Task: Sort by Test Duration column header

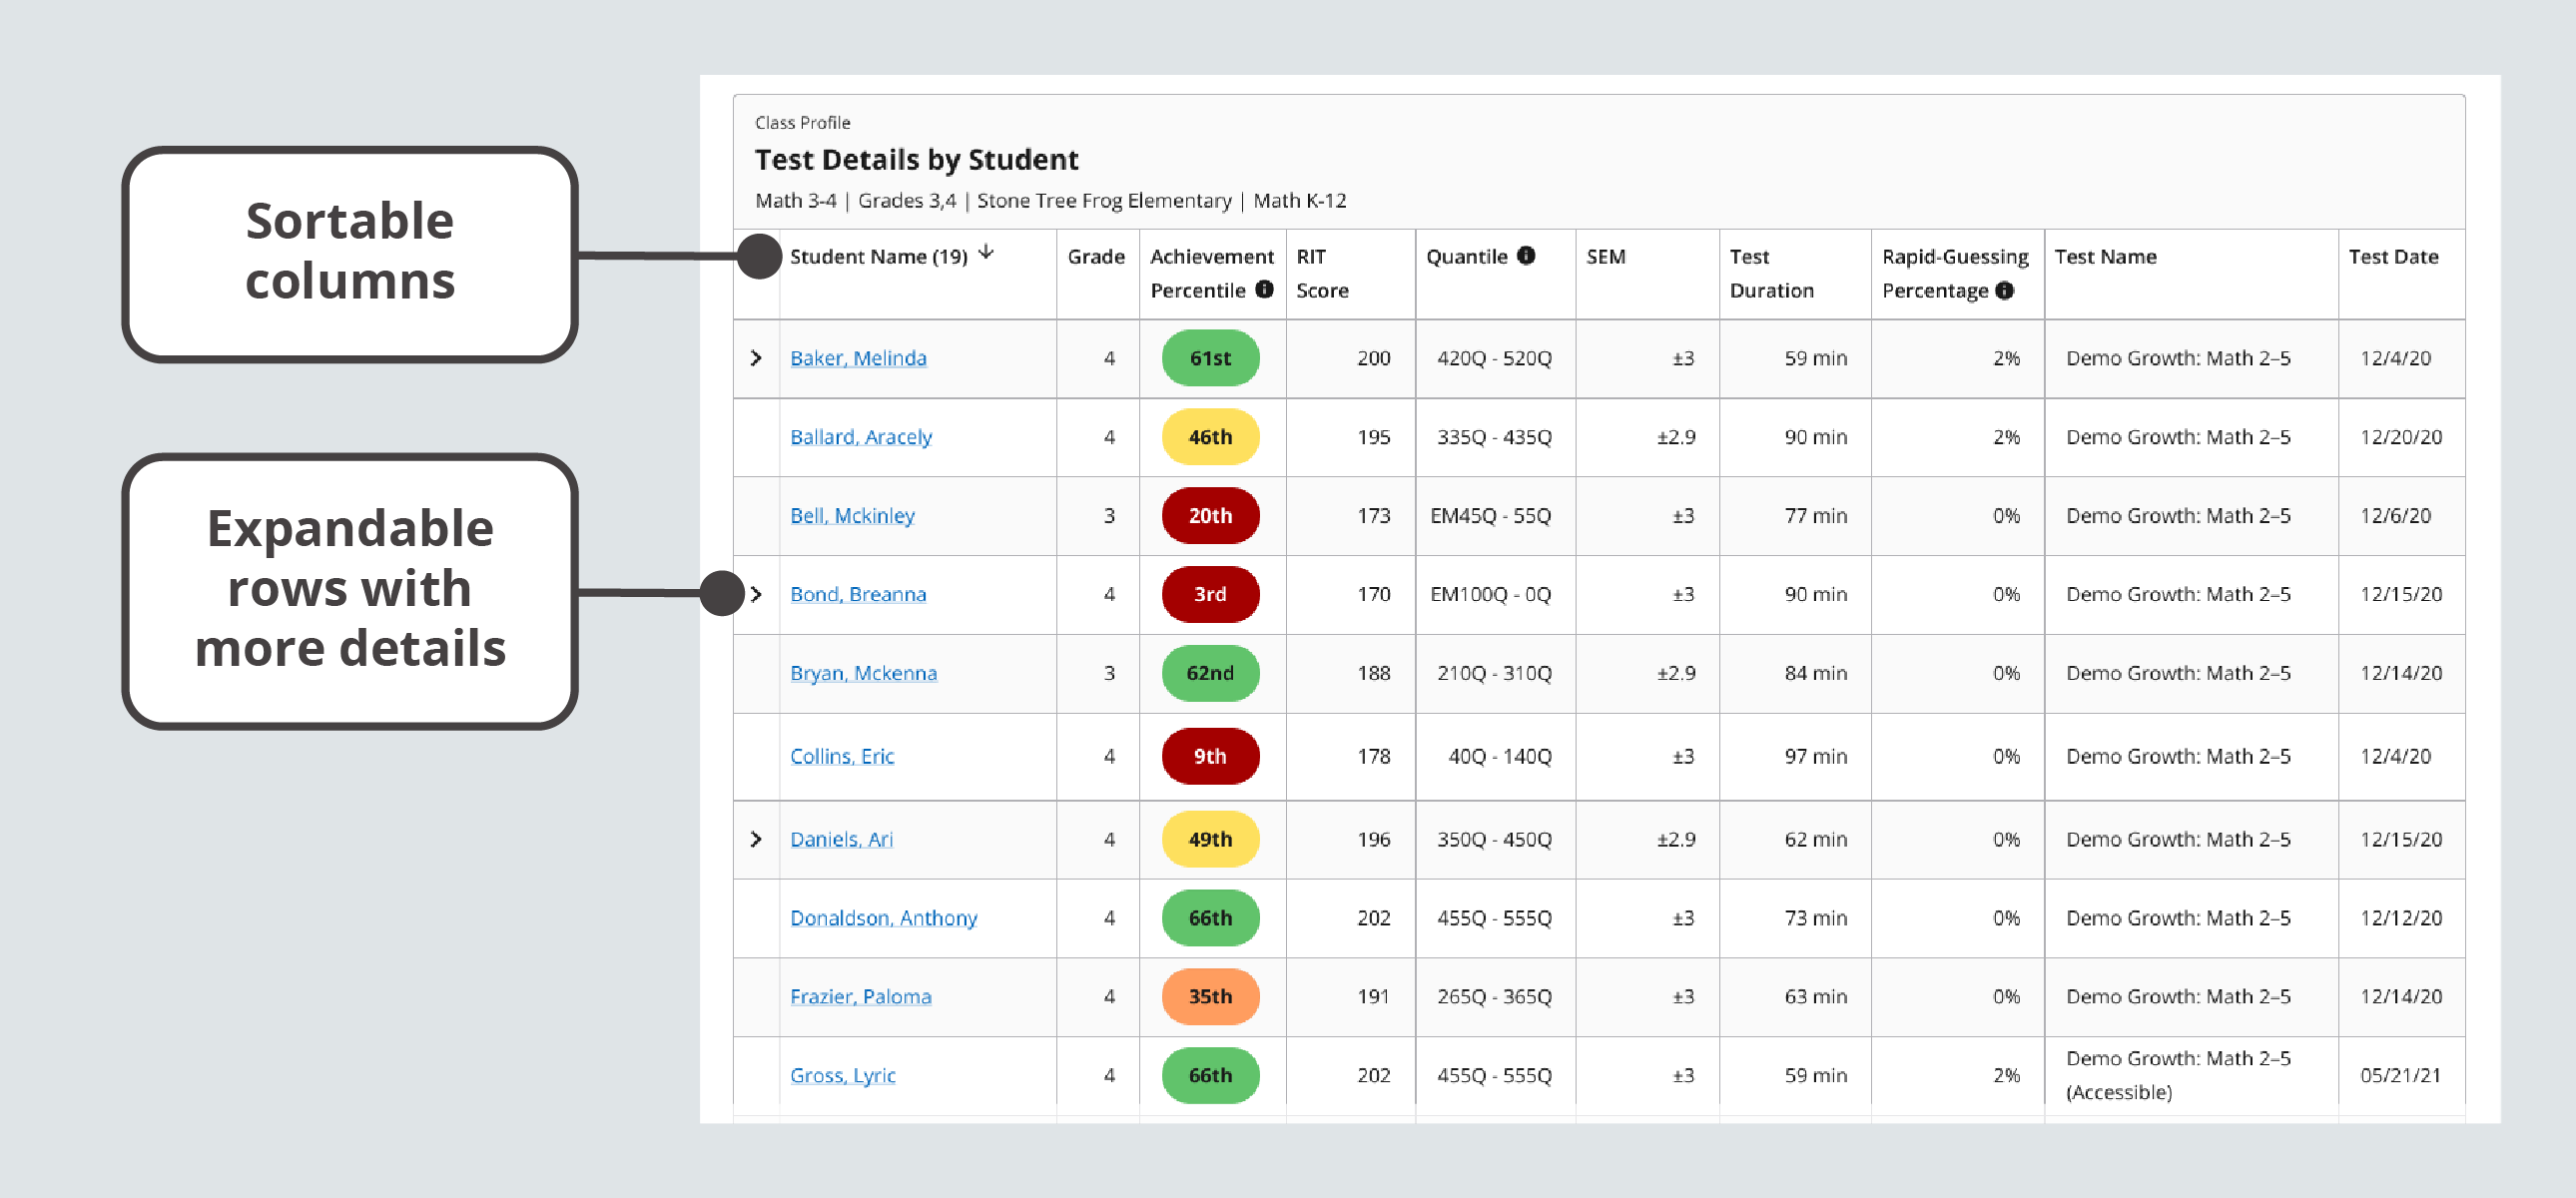Action: click(1770, 273)
